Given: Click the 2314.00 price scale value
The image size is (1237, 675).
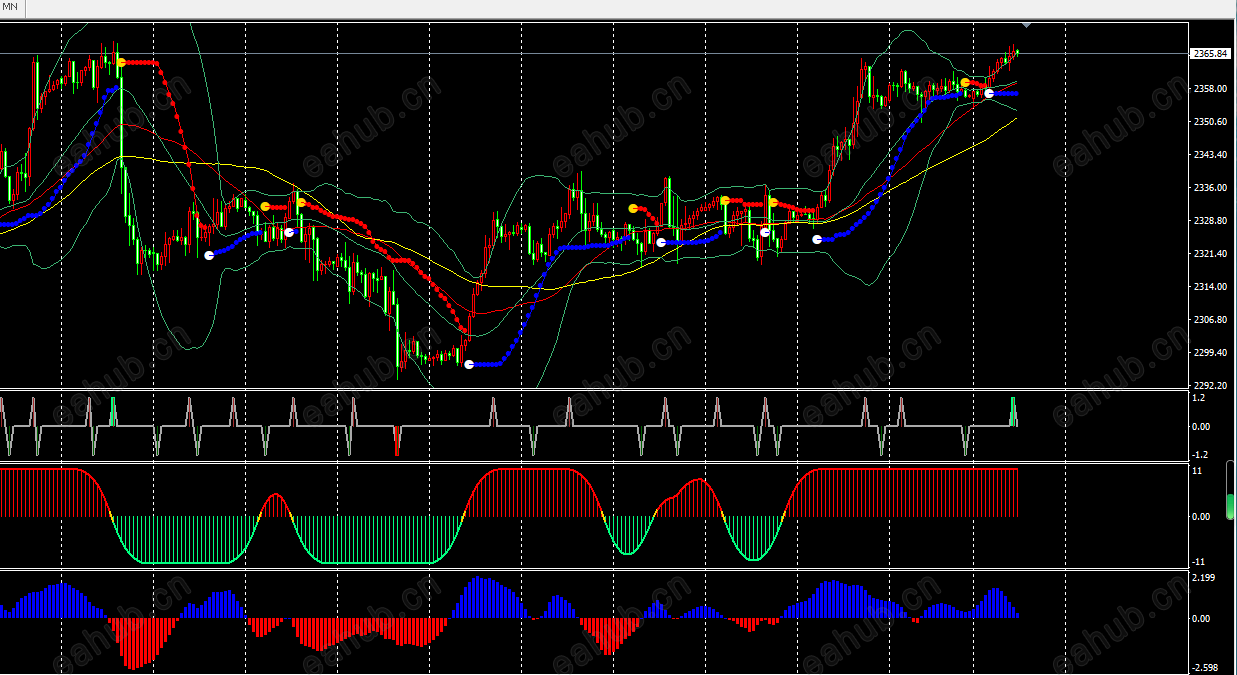Looking at the screenshot, I should point(1210,287).
